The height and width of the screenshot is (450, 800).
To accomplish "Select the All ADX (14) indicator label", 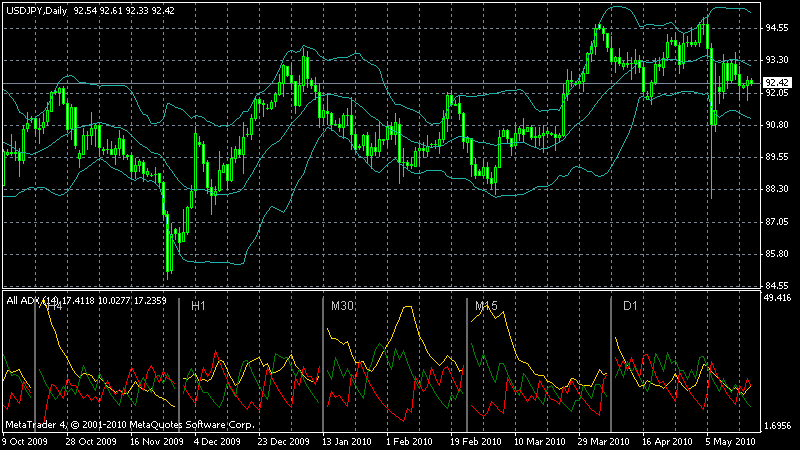I will (32, 301).
